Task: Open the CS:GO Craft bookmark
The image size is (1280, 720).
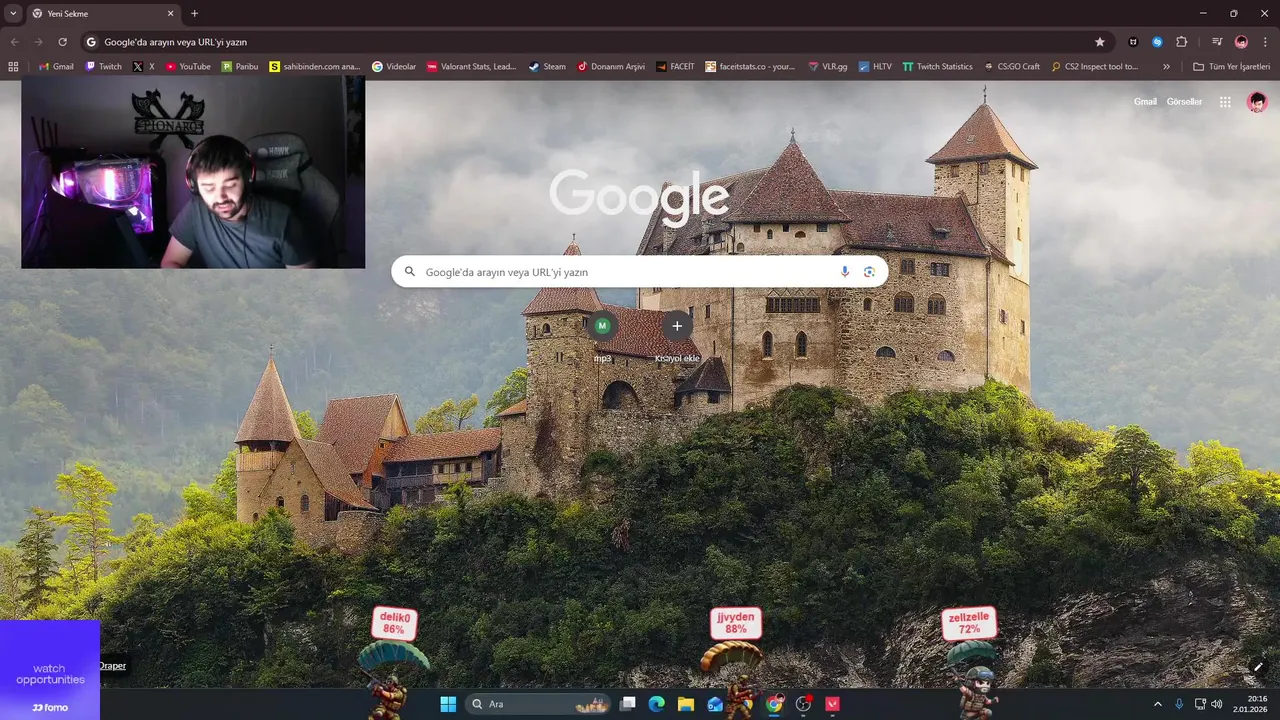Action: (1012, 67)
